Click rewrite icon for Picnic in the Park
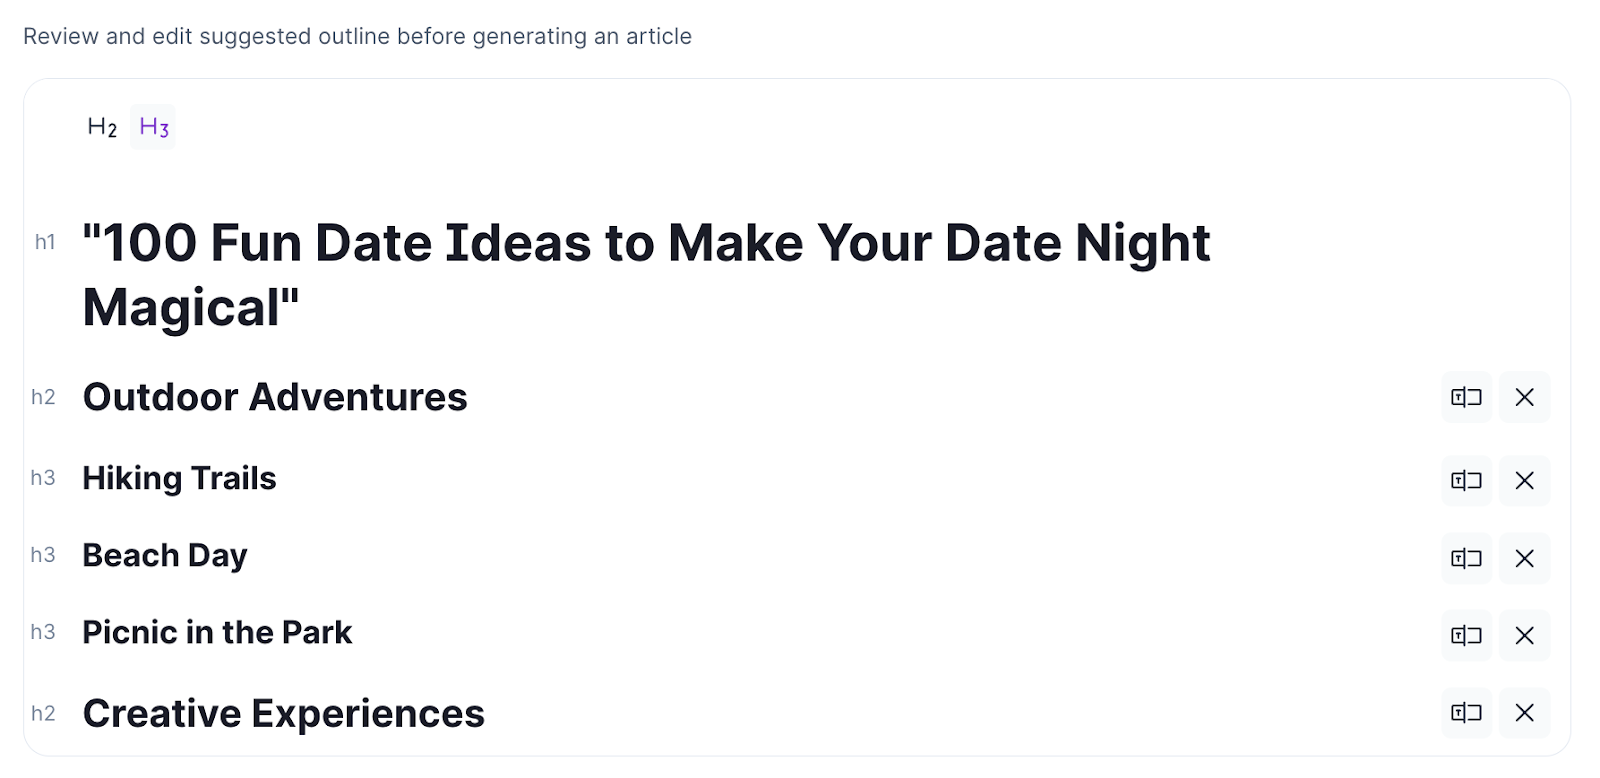This screenshot has width=1600, height=778. [1466, 635]
